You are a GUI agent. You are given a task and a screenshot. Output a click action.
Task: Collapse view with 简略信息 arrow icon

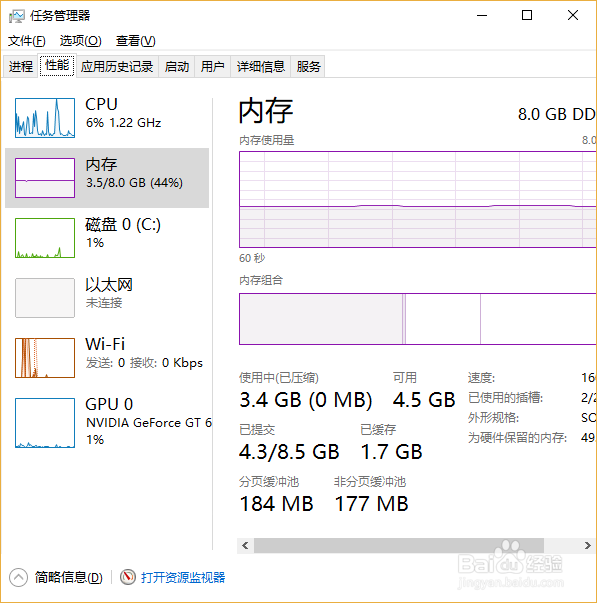[18, 577]
